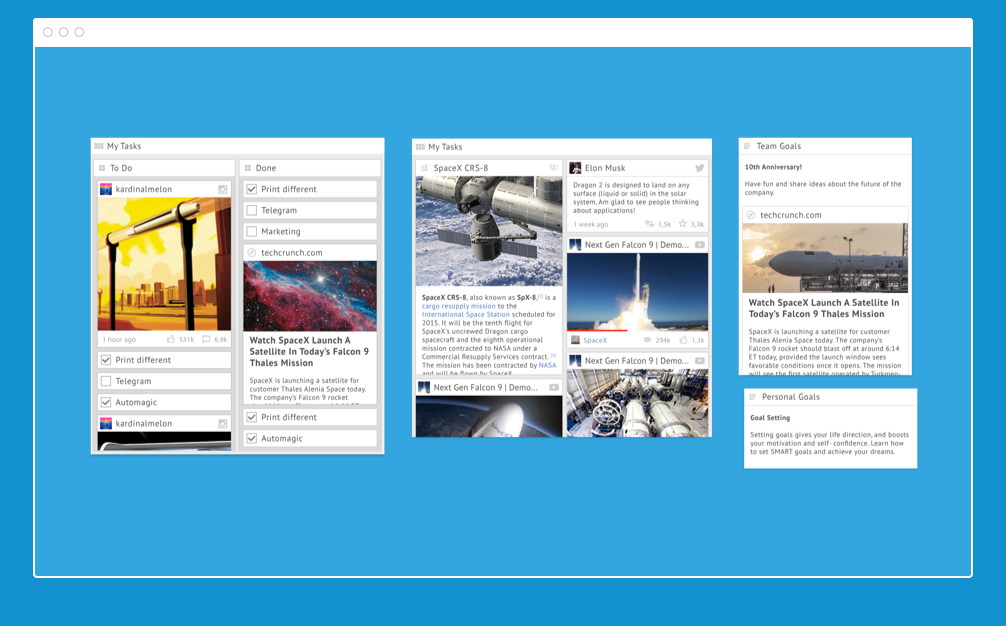Open the rocket on transporter image in Team Goals
Screen dimensions: 1006x626
coord(825,258)
